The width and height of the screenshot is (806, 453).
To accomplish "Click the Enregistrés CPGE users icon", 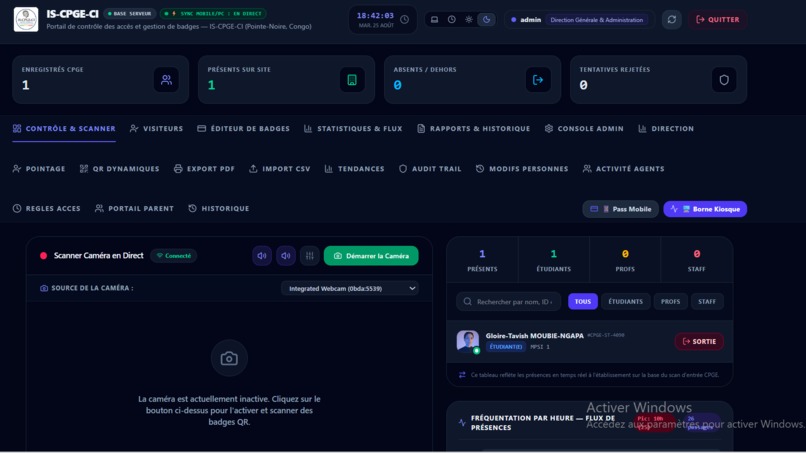I will point(166,80).
